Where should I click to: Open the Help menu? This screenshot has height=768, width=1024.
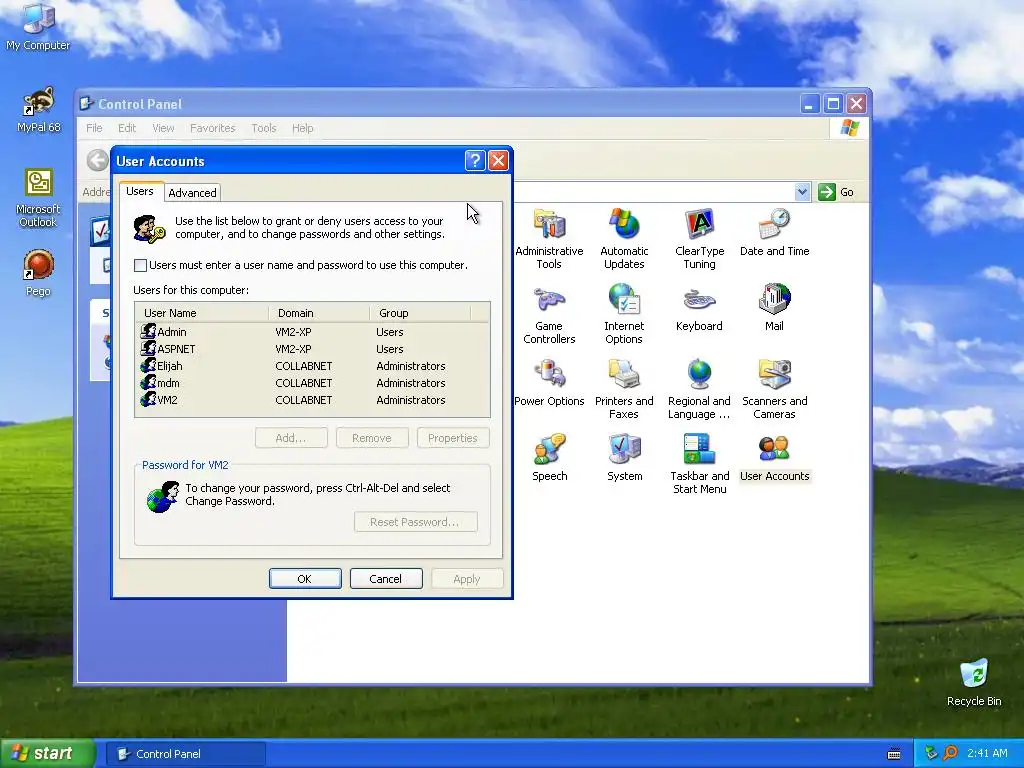coord(302,128)
